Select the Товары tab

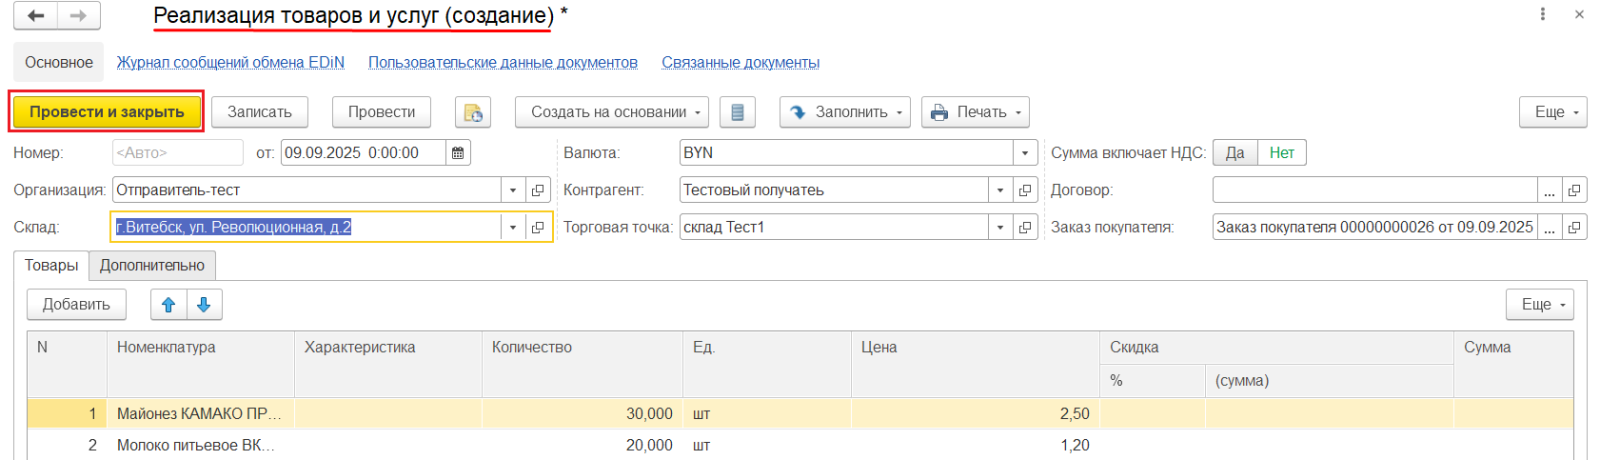click(51, 265)
